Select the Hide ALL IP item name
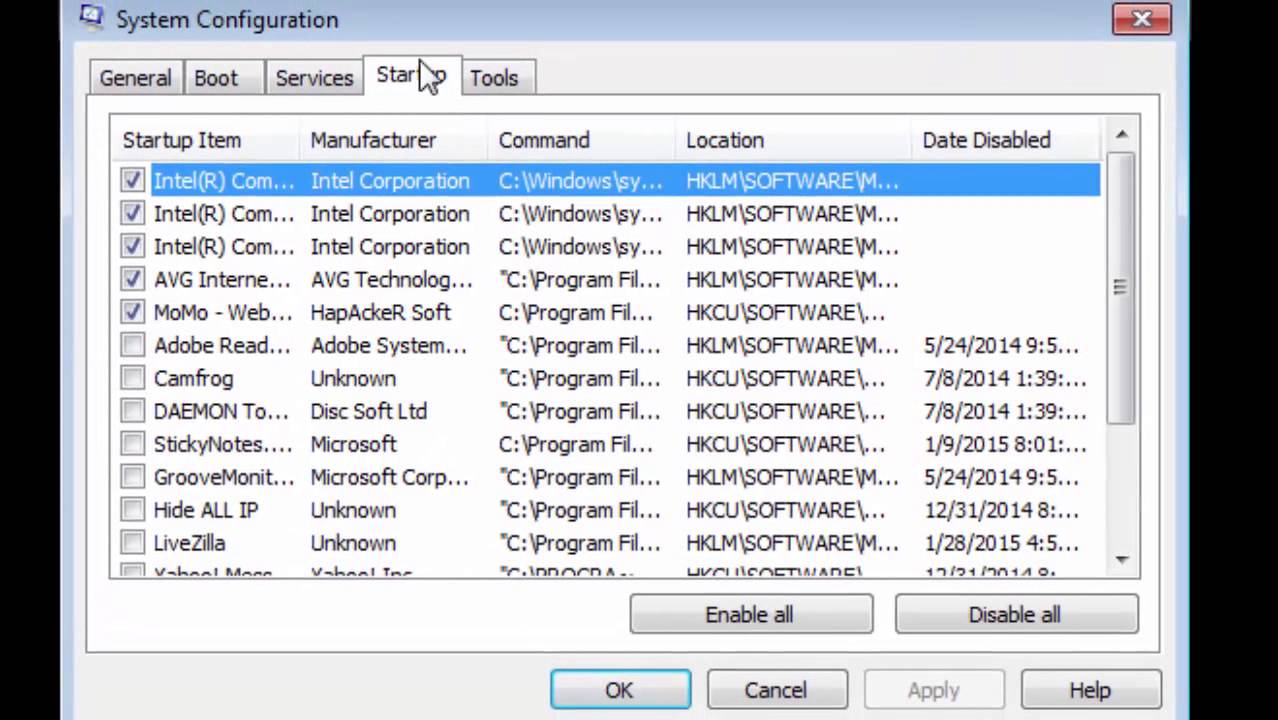The height and width of the screenshot is (720, 1278). point(206,510)
